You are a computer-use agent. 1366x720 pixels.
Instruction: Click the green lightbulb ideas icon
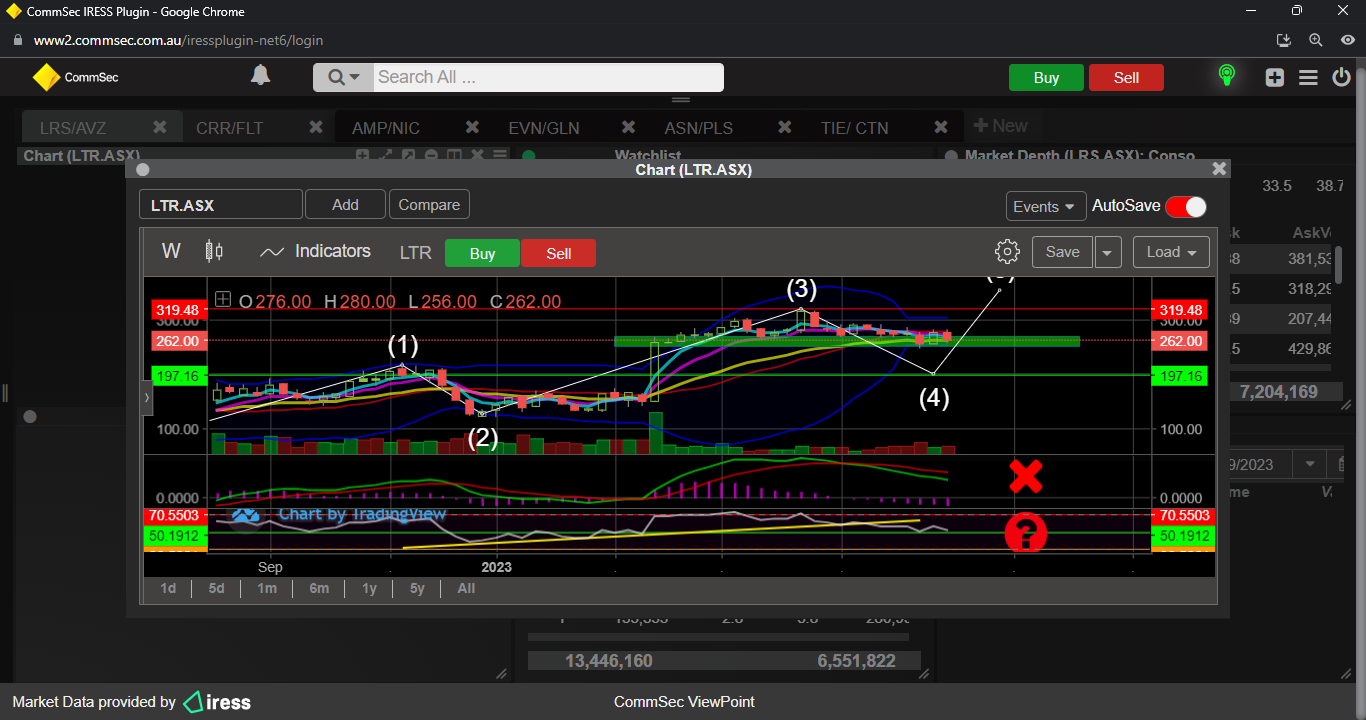(1226, 76)
